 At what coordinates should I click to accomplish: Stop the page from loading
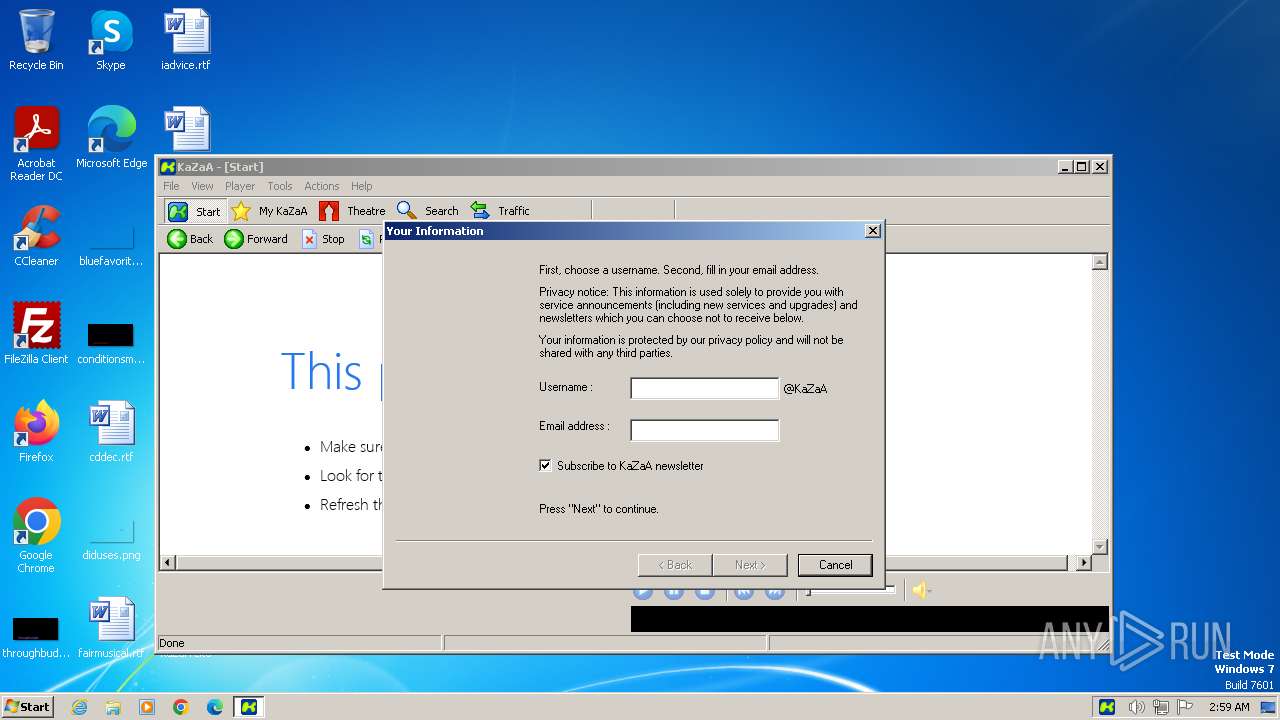(324, 239)
